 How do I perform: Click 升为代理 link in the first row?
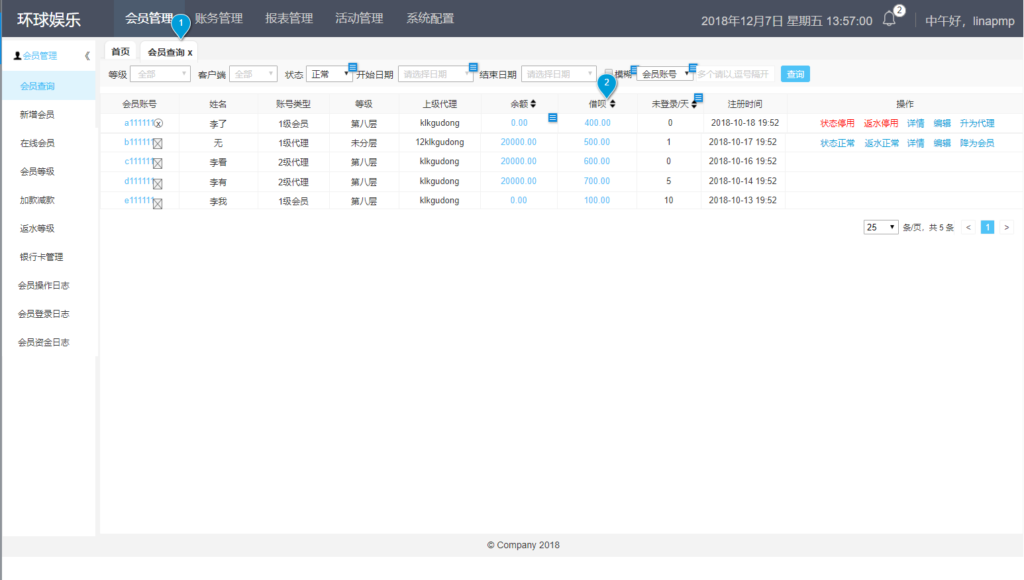pyautogui.click(x=977, y=123)
